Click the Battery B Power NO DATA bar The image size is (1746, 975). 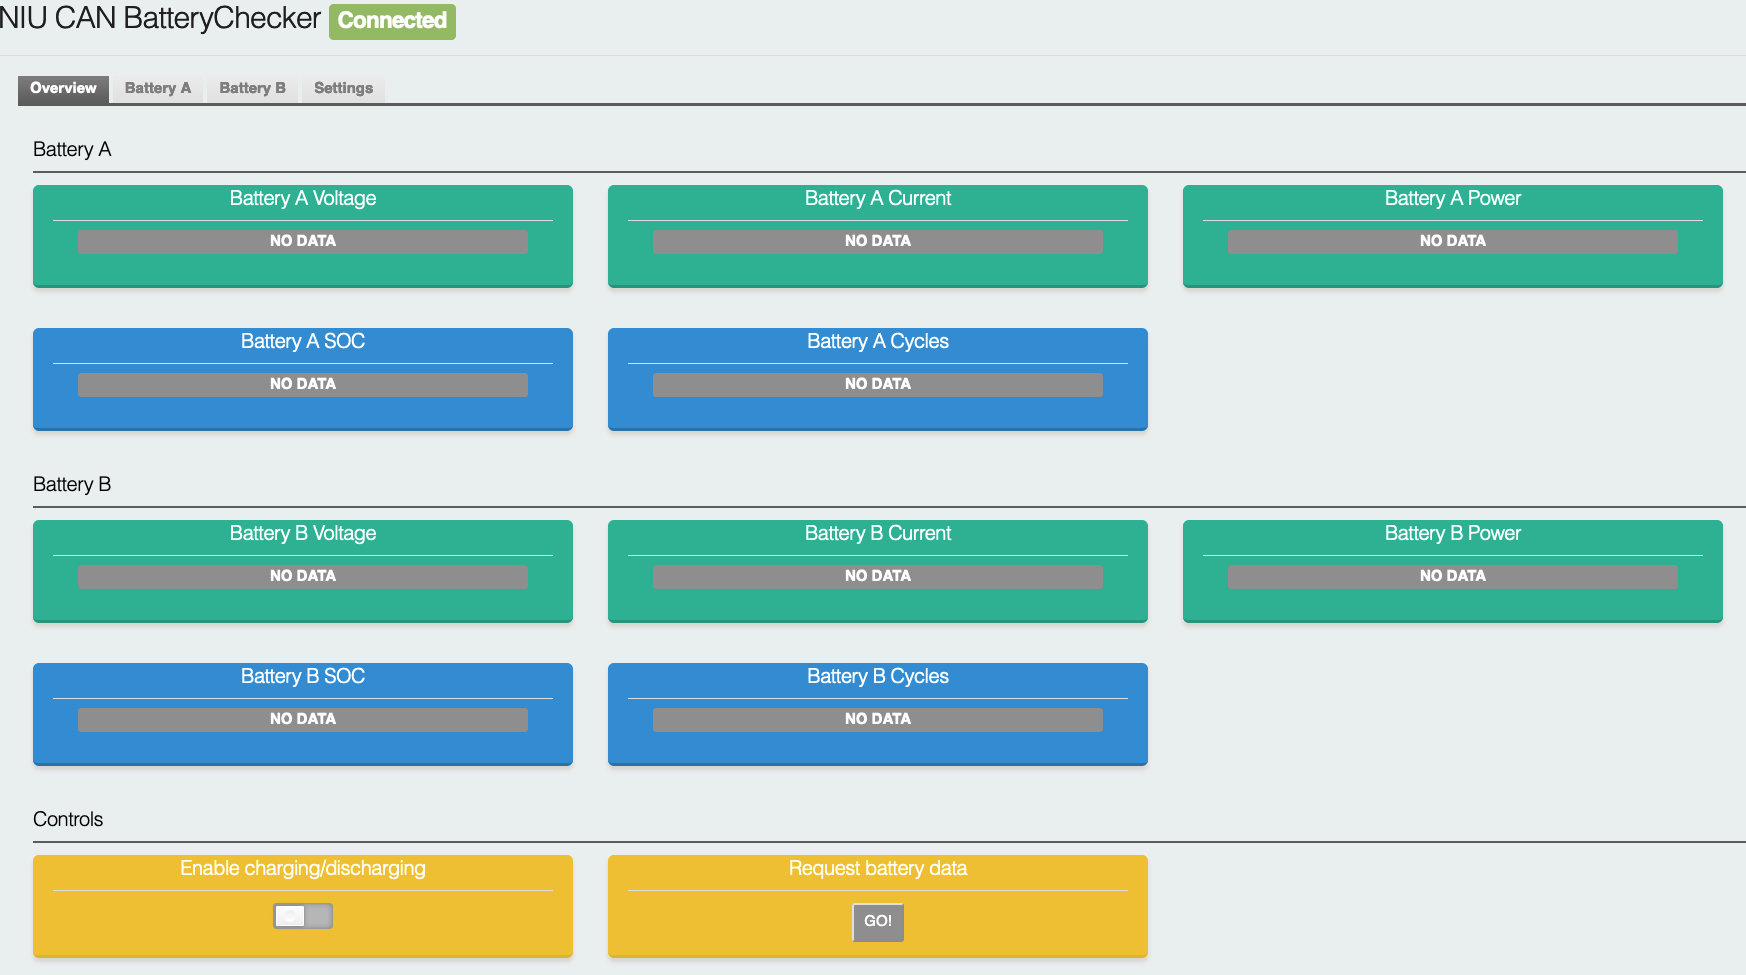coord(1452,576)
